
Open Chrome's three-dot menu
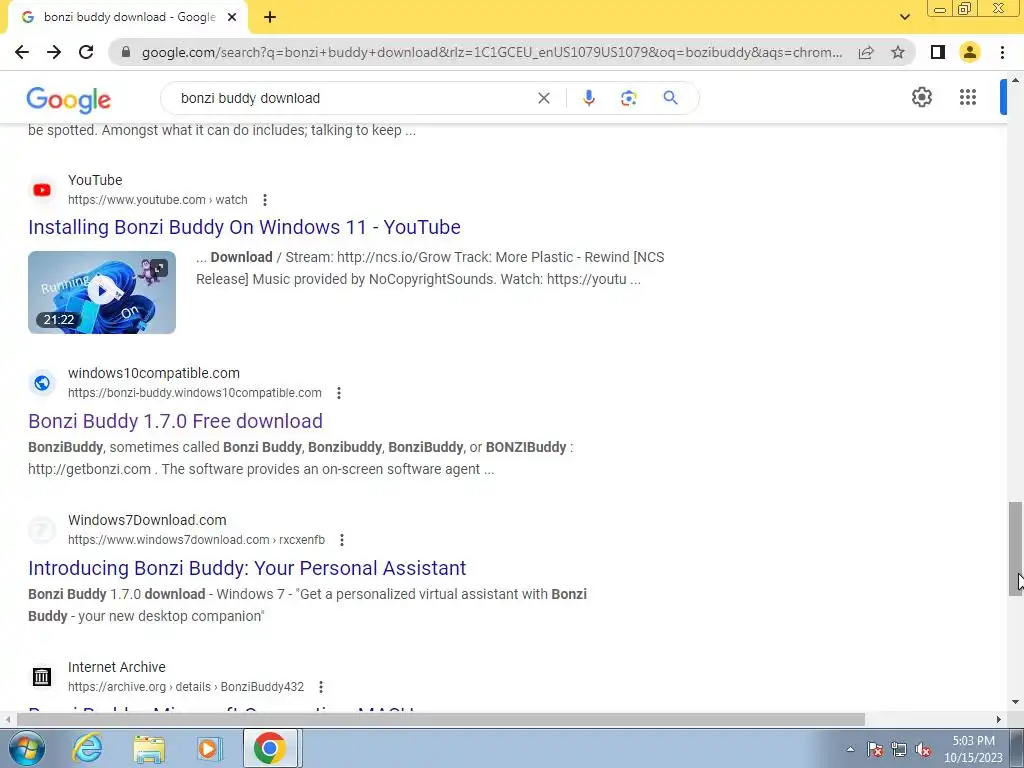[x=1002, y=52]
